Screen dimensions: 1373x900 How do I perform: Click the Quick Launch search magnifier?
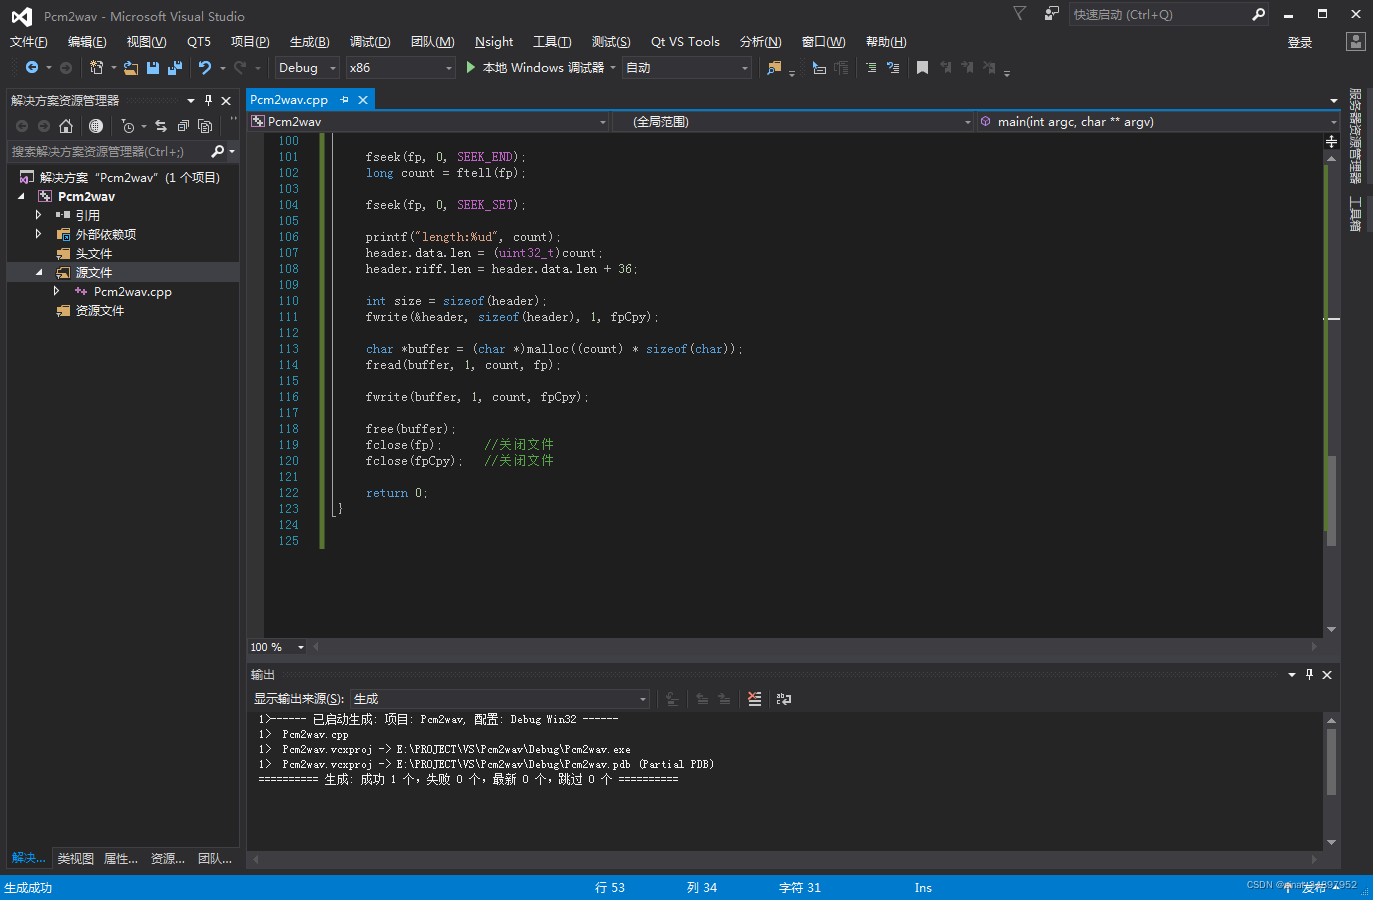coord(1258,14)
